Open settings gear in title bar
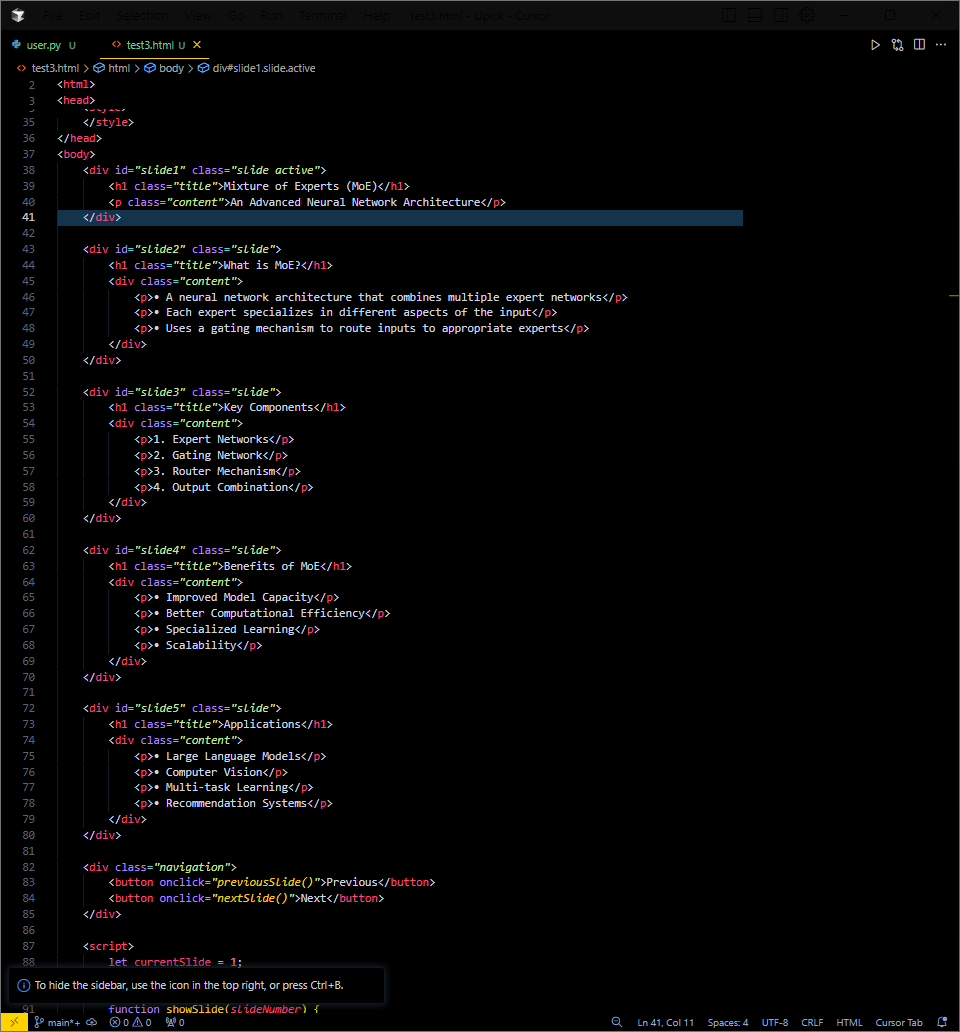This screenshot has height=1032, width=960. pos(807,15)
